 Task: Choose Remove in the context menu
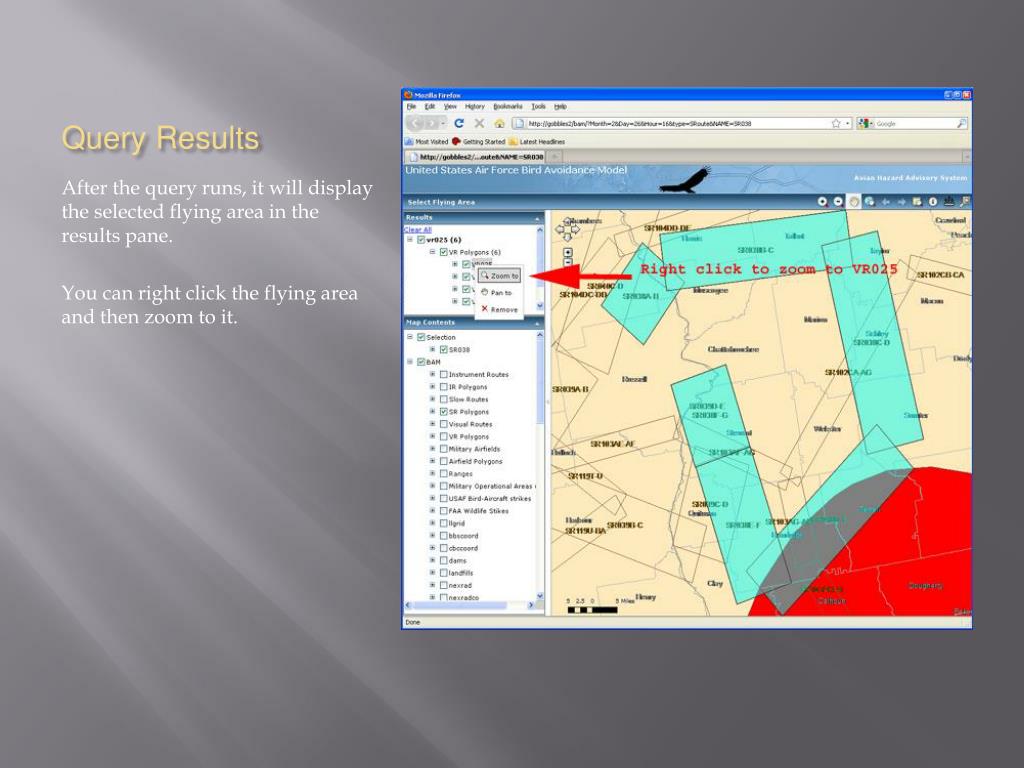pos(500,310)
